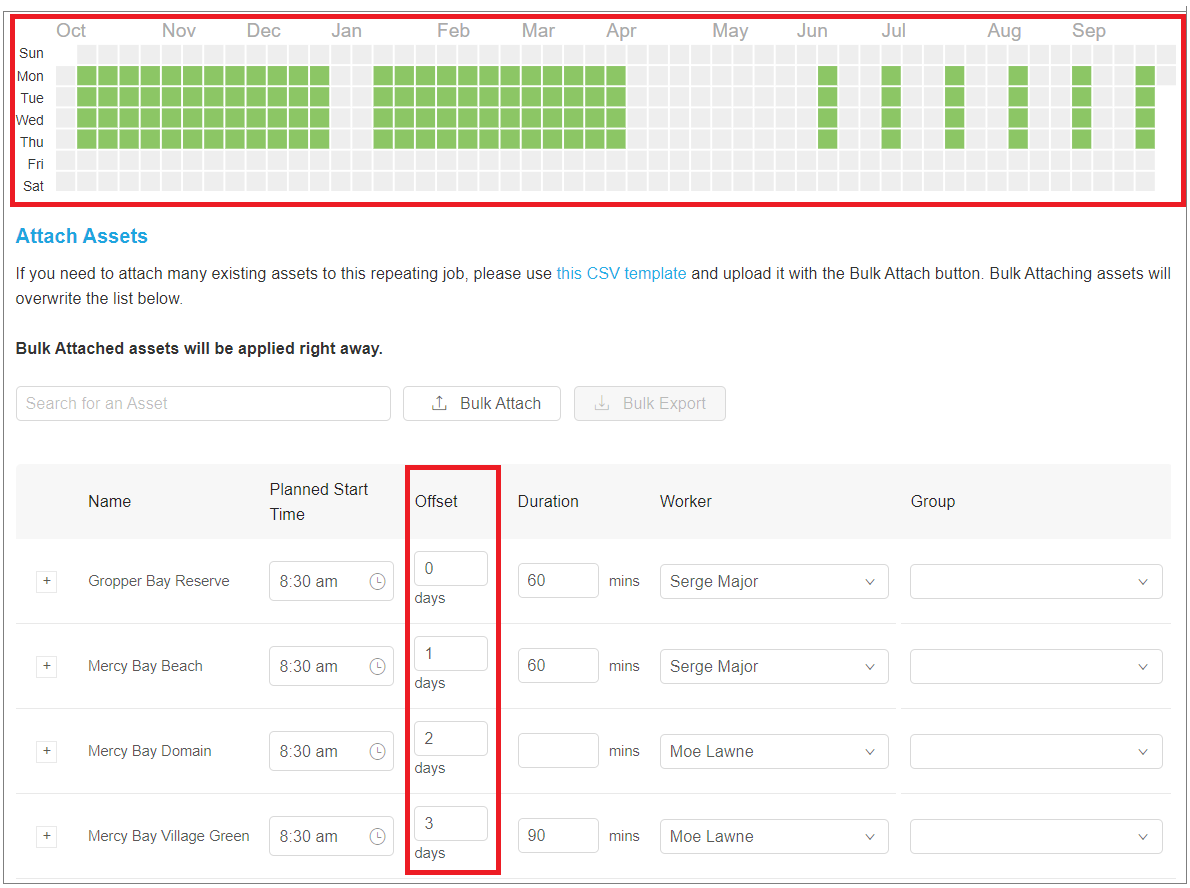
Task: Click the Attach Assets heading
Action: [82, 236]
